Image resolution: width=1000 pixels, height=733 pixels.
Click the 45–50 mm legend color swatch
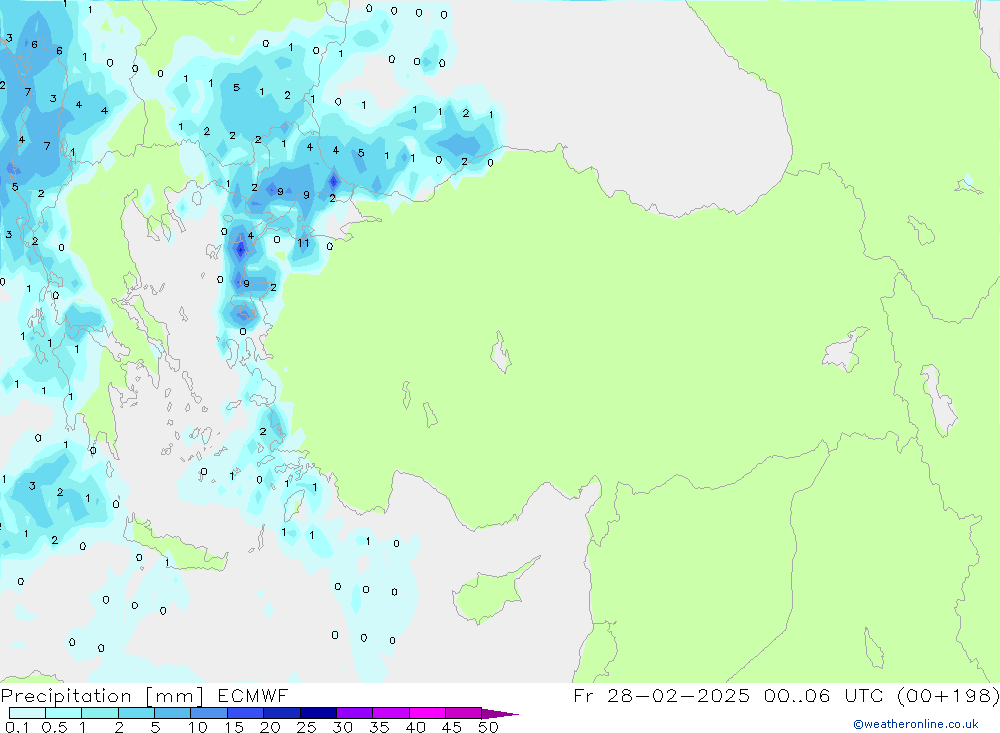pyautogui.click(x=463, y=713)
